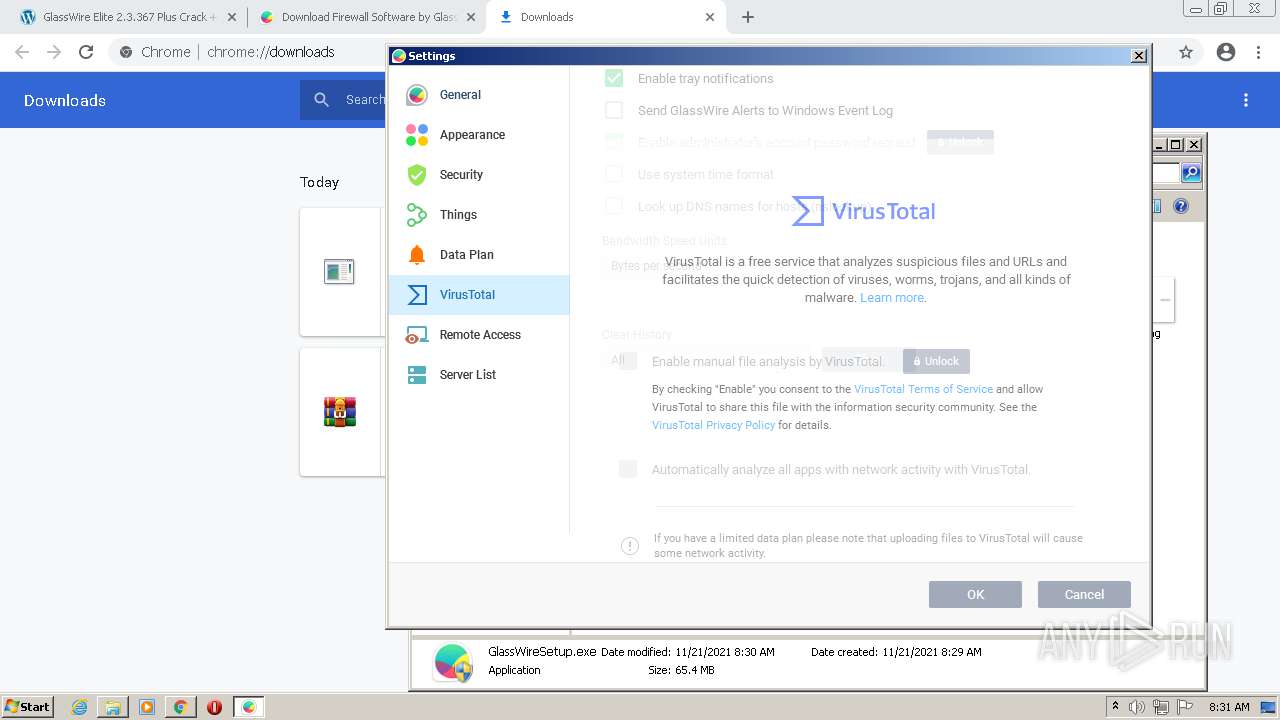
Task: Reload the Chrome page
Action: 86,52
